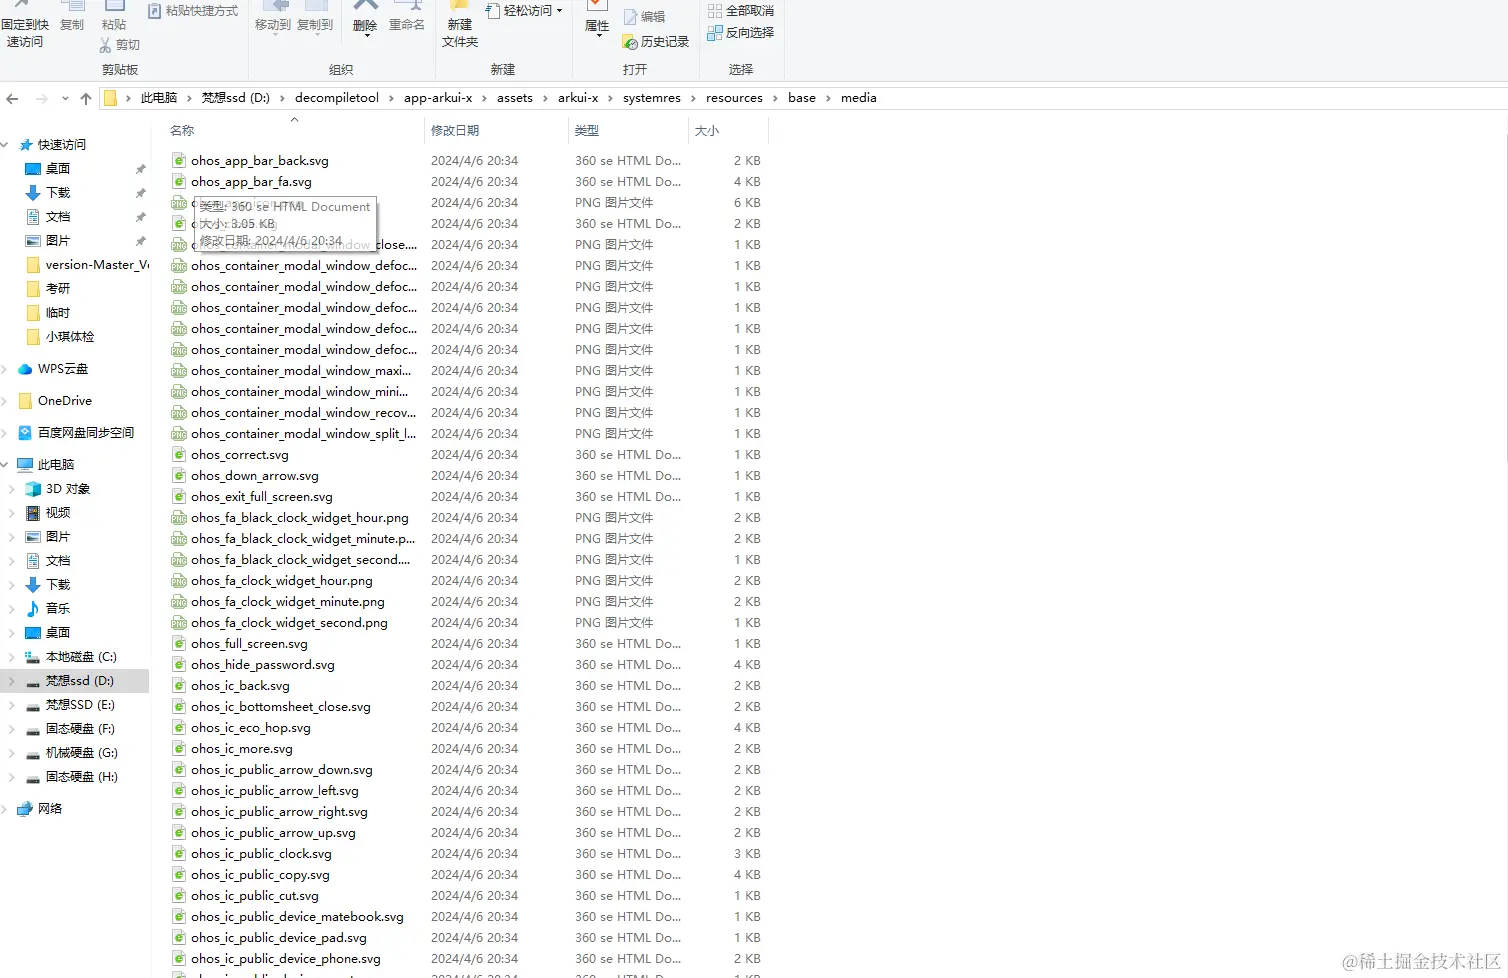The height and width of the screenshot is (978, 1508).
Task: Open the 小琪体检 folder
Action: 60,337
